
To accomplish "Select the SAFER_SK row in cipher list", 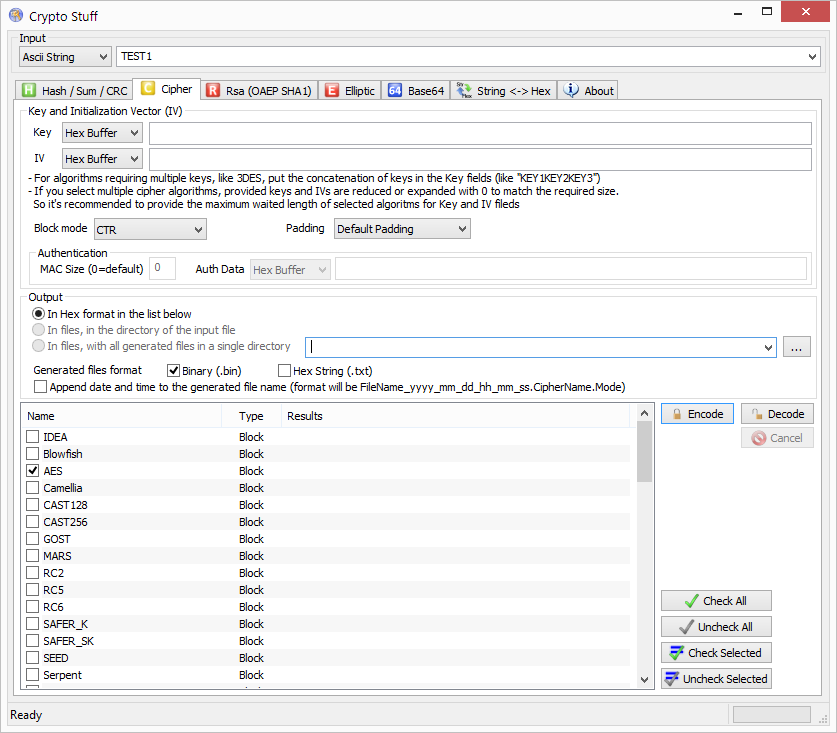I will (x=327, y=641).
